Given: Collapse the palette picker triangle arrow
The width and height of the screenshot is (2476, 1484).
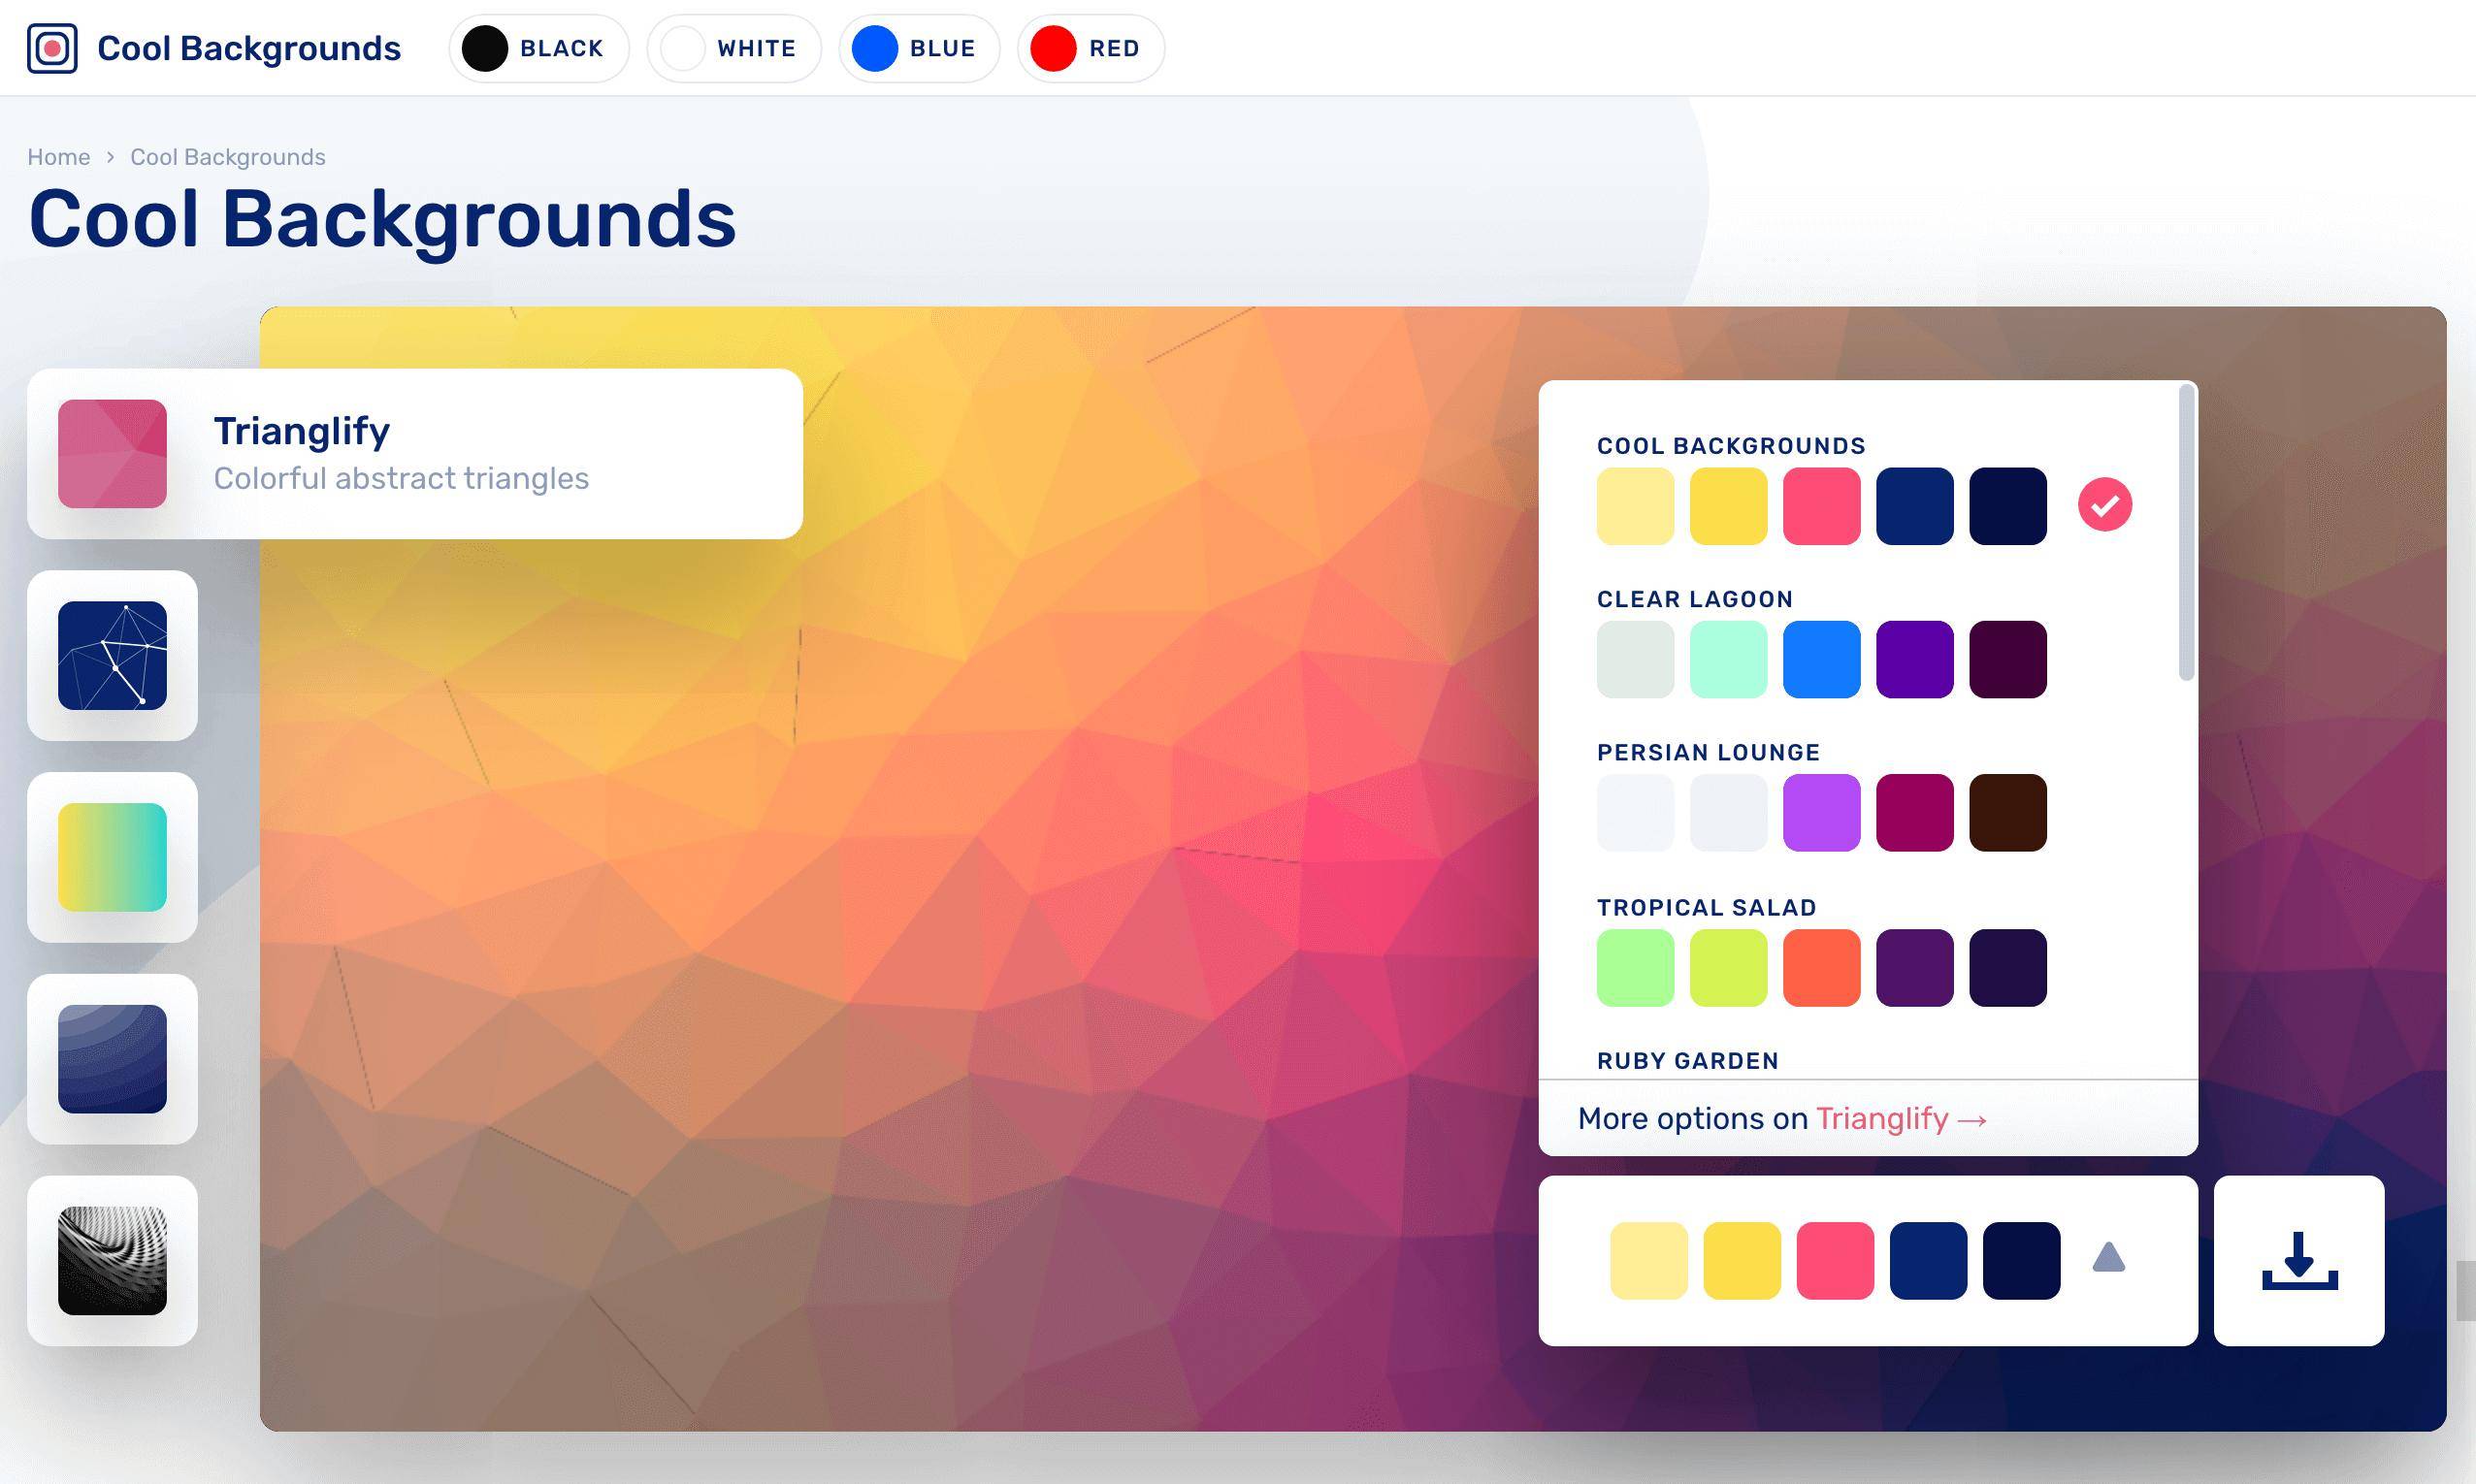Looking at the screenshot, I should 2108,1258.
